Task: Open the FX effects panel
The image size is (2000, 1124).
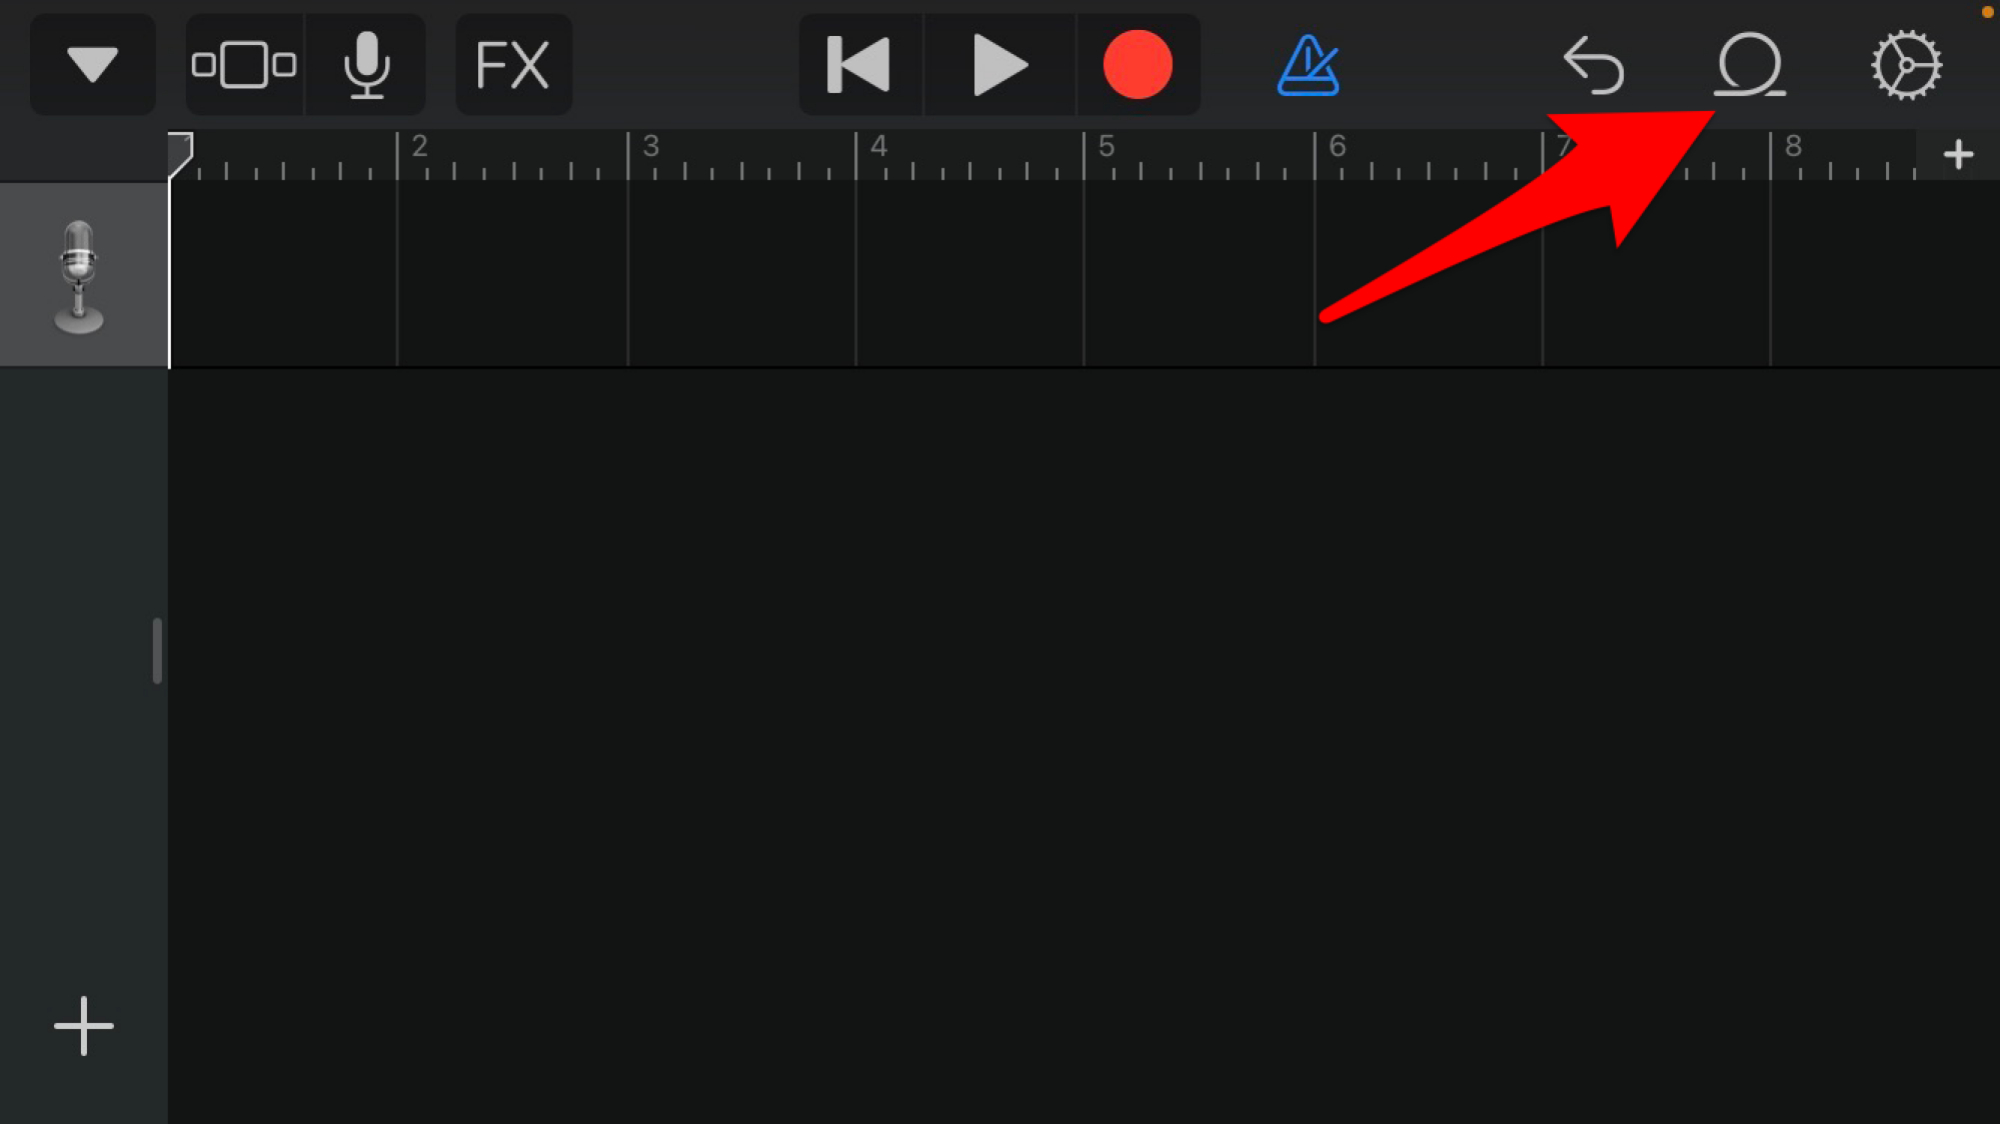Action: click(513, 65)
